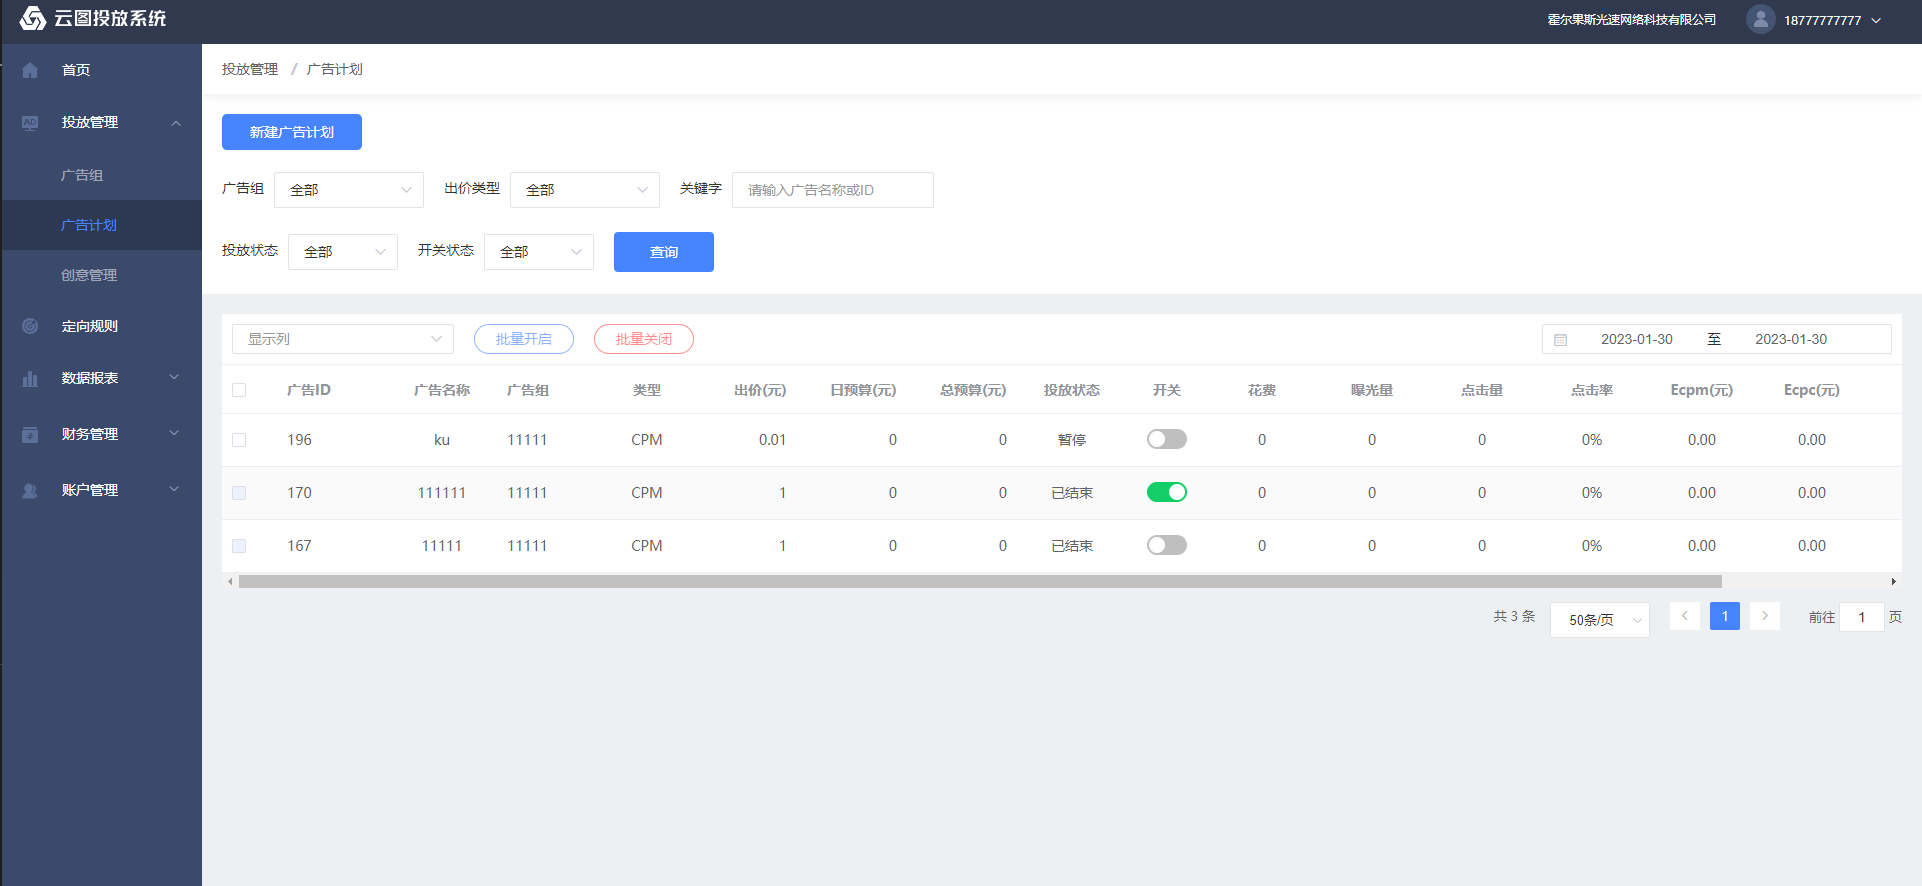Viewport: 1922px width, 886px height.
Task: Click the 查询 search button
Action: click(664, 252)
